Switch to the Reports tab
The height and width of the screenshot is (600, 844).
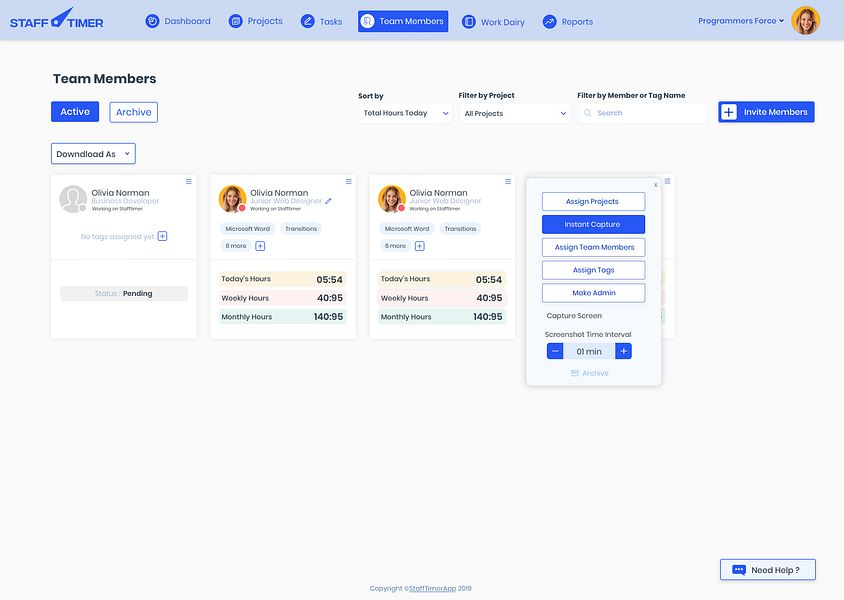point(568,22)
